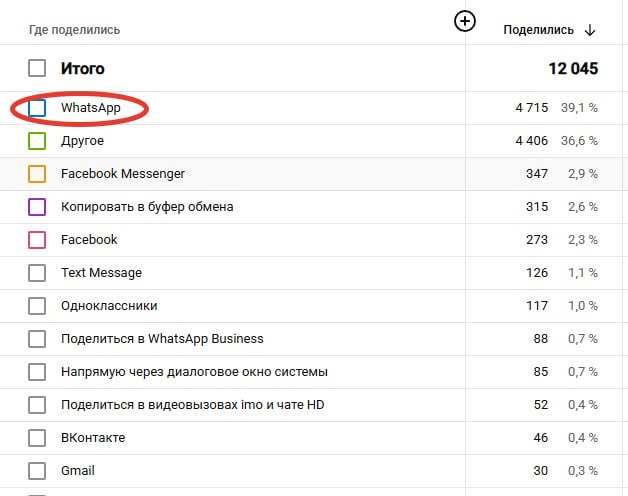The width and height of the screenshot is (628, 496).
Task: Enable the pink Facebook checkbox
Action: [37, 240]
